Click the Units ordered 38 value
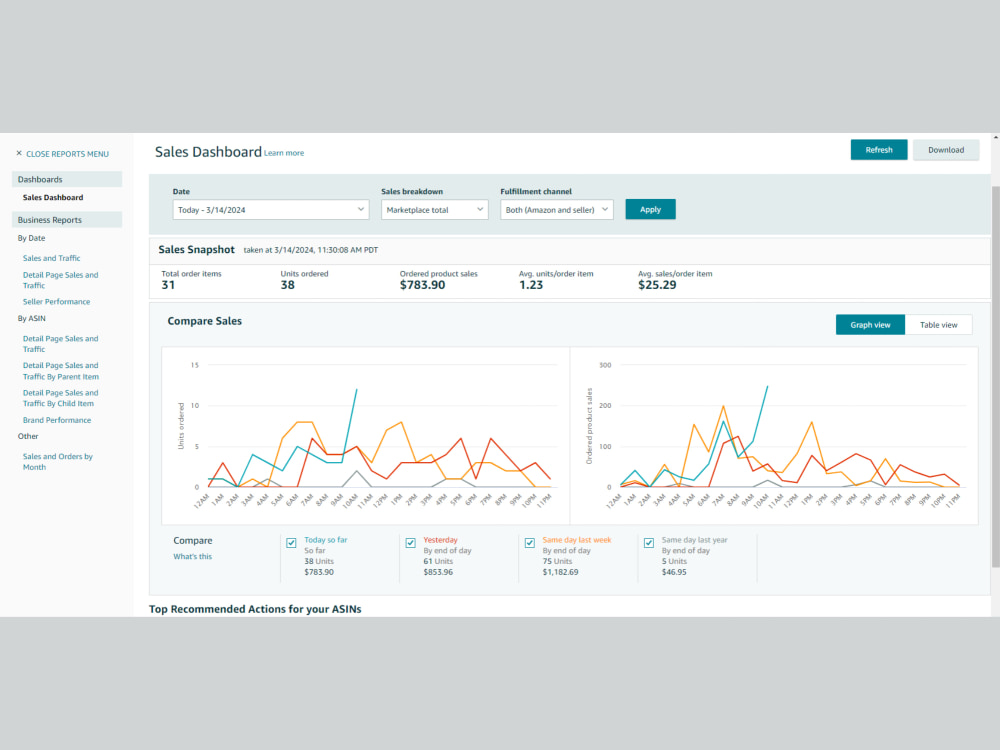This screenshot has width=1000, height=750. pos(288,285)
